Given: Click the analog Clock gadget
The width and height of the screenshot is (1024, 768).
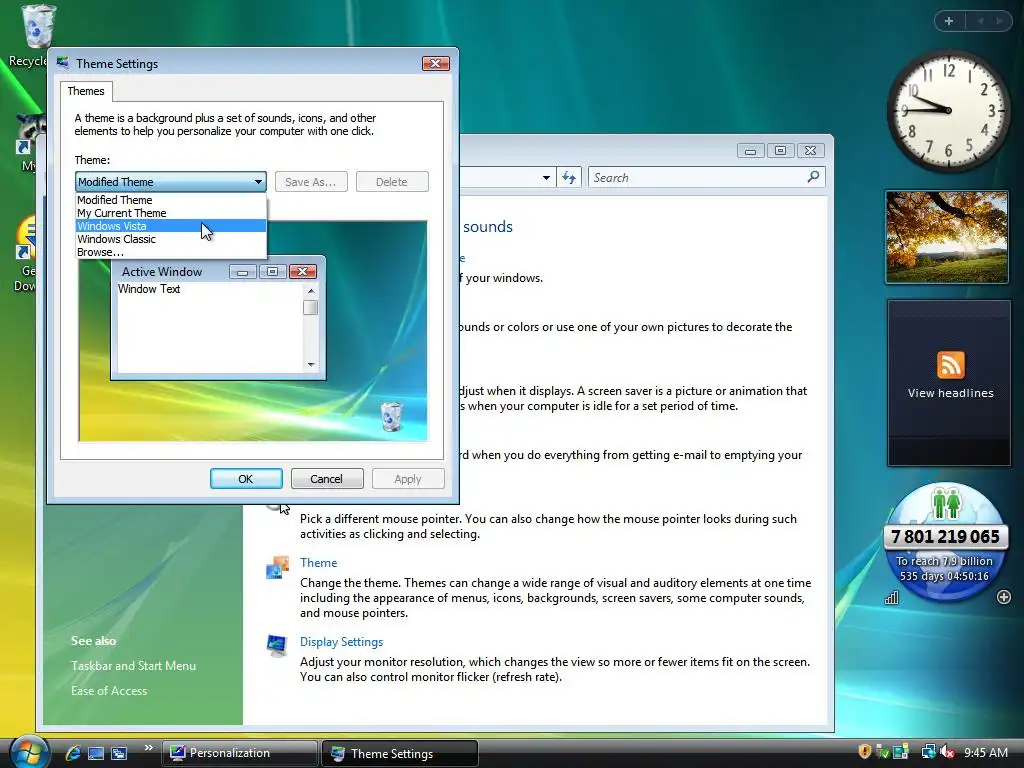Looking at the screenshot, I should click(x=948, y=110).
